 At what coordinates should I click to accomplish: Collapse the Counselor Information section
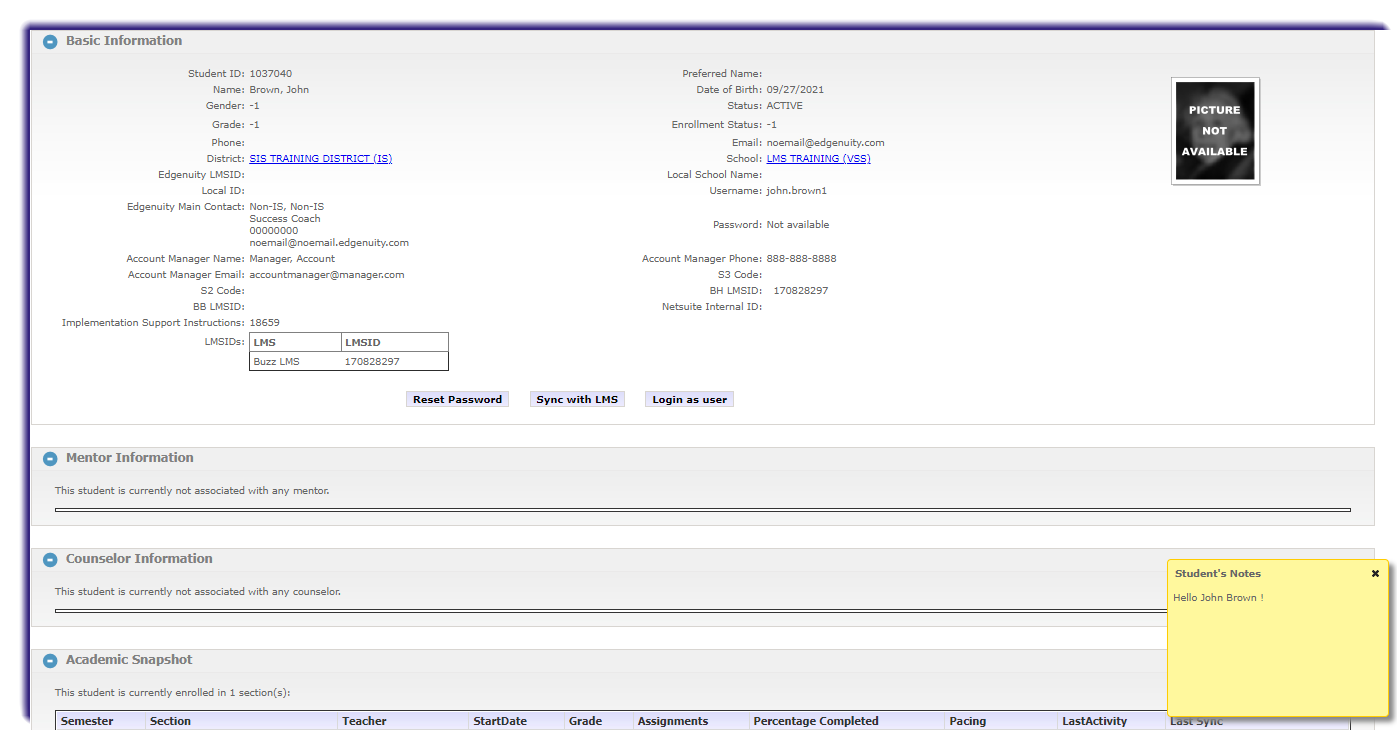click(50, 560)
